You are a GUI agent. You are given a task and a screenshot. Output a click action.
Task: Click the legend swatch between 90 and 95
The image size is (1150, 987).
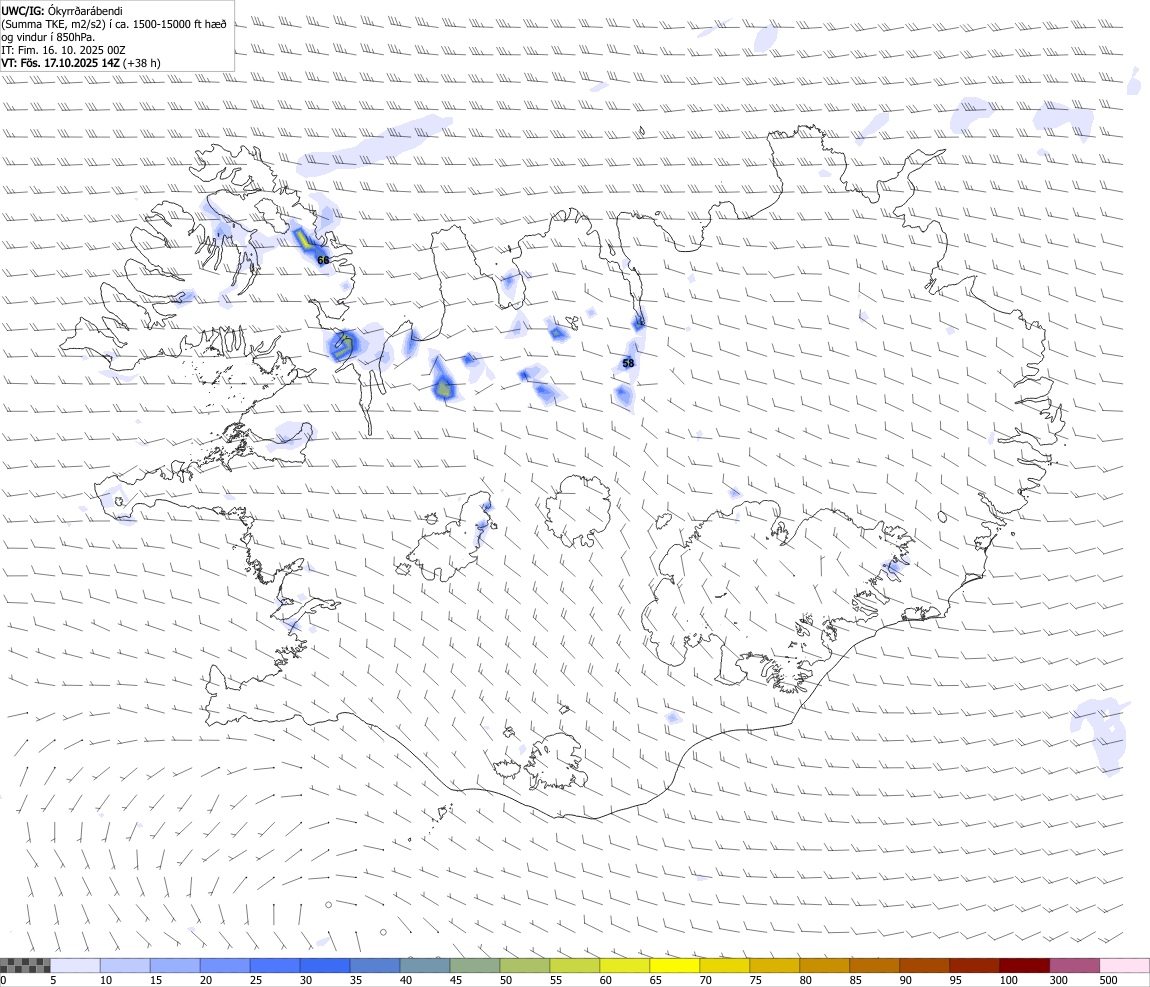click(x=924, y=965)
